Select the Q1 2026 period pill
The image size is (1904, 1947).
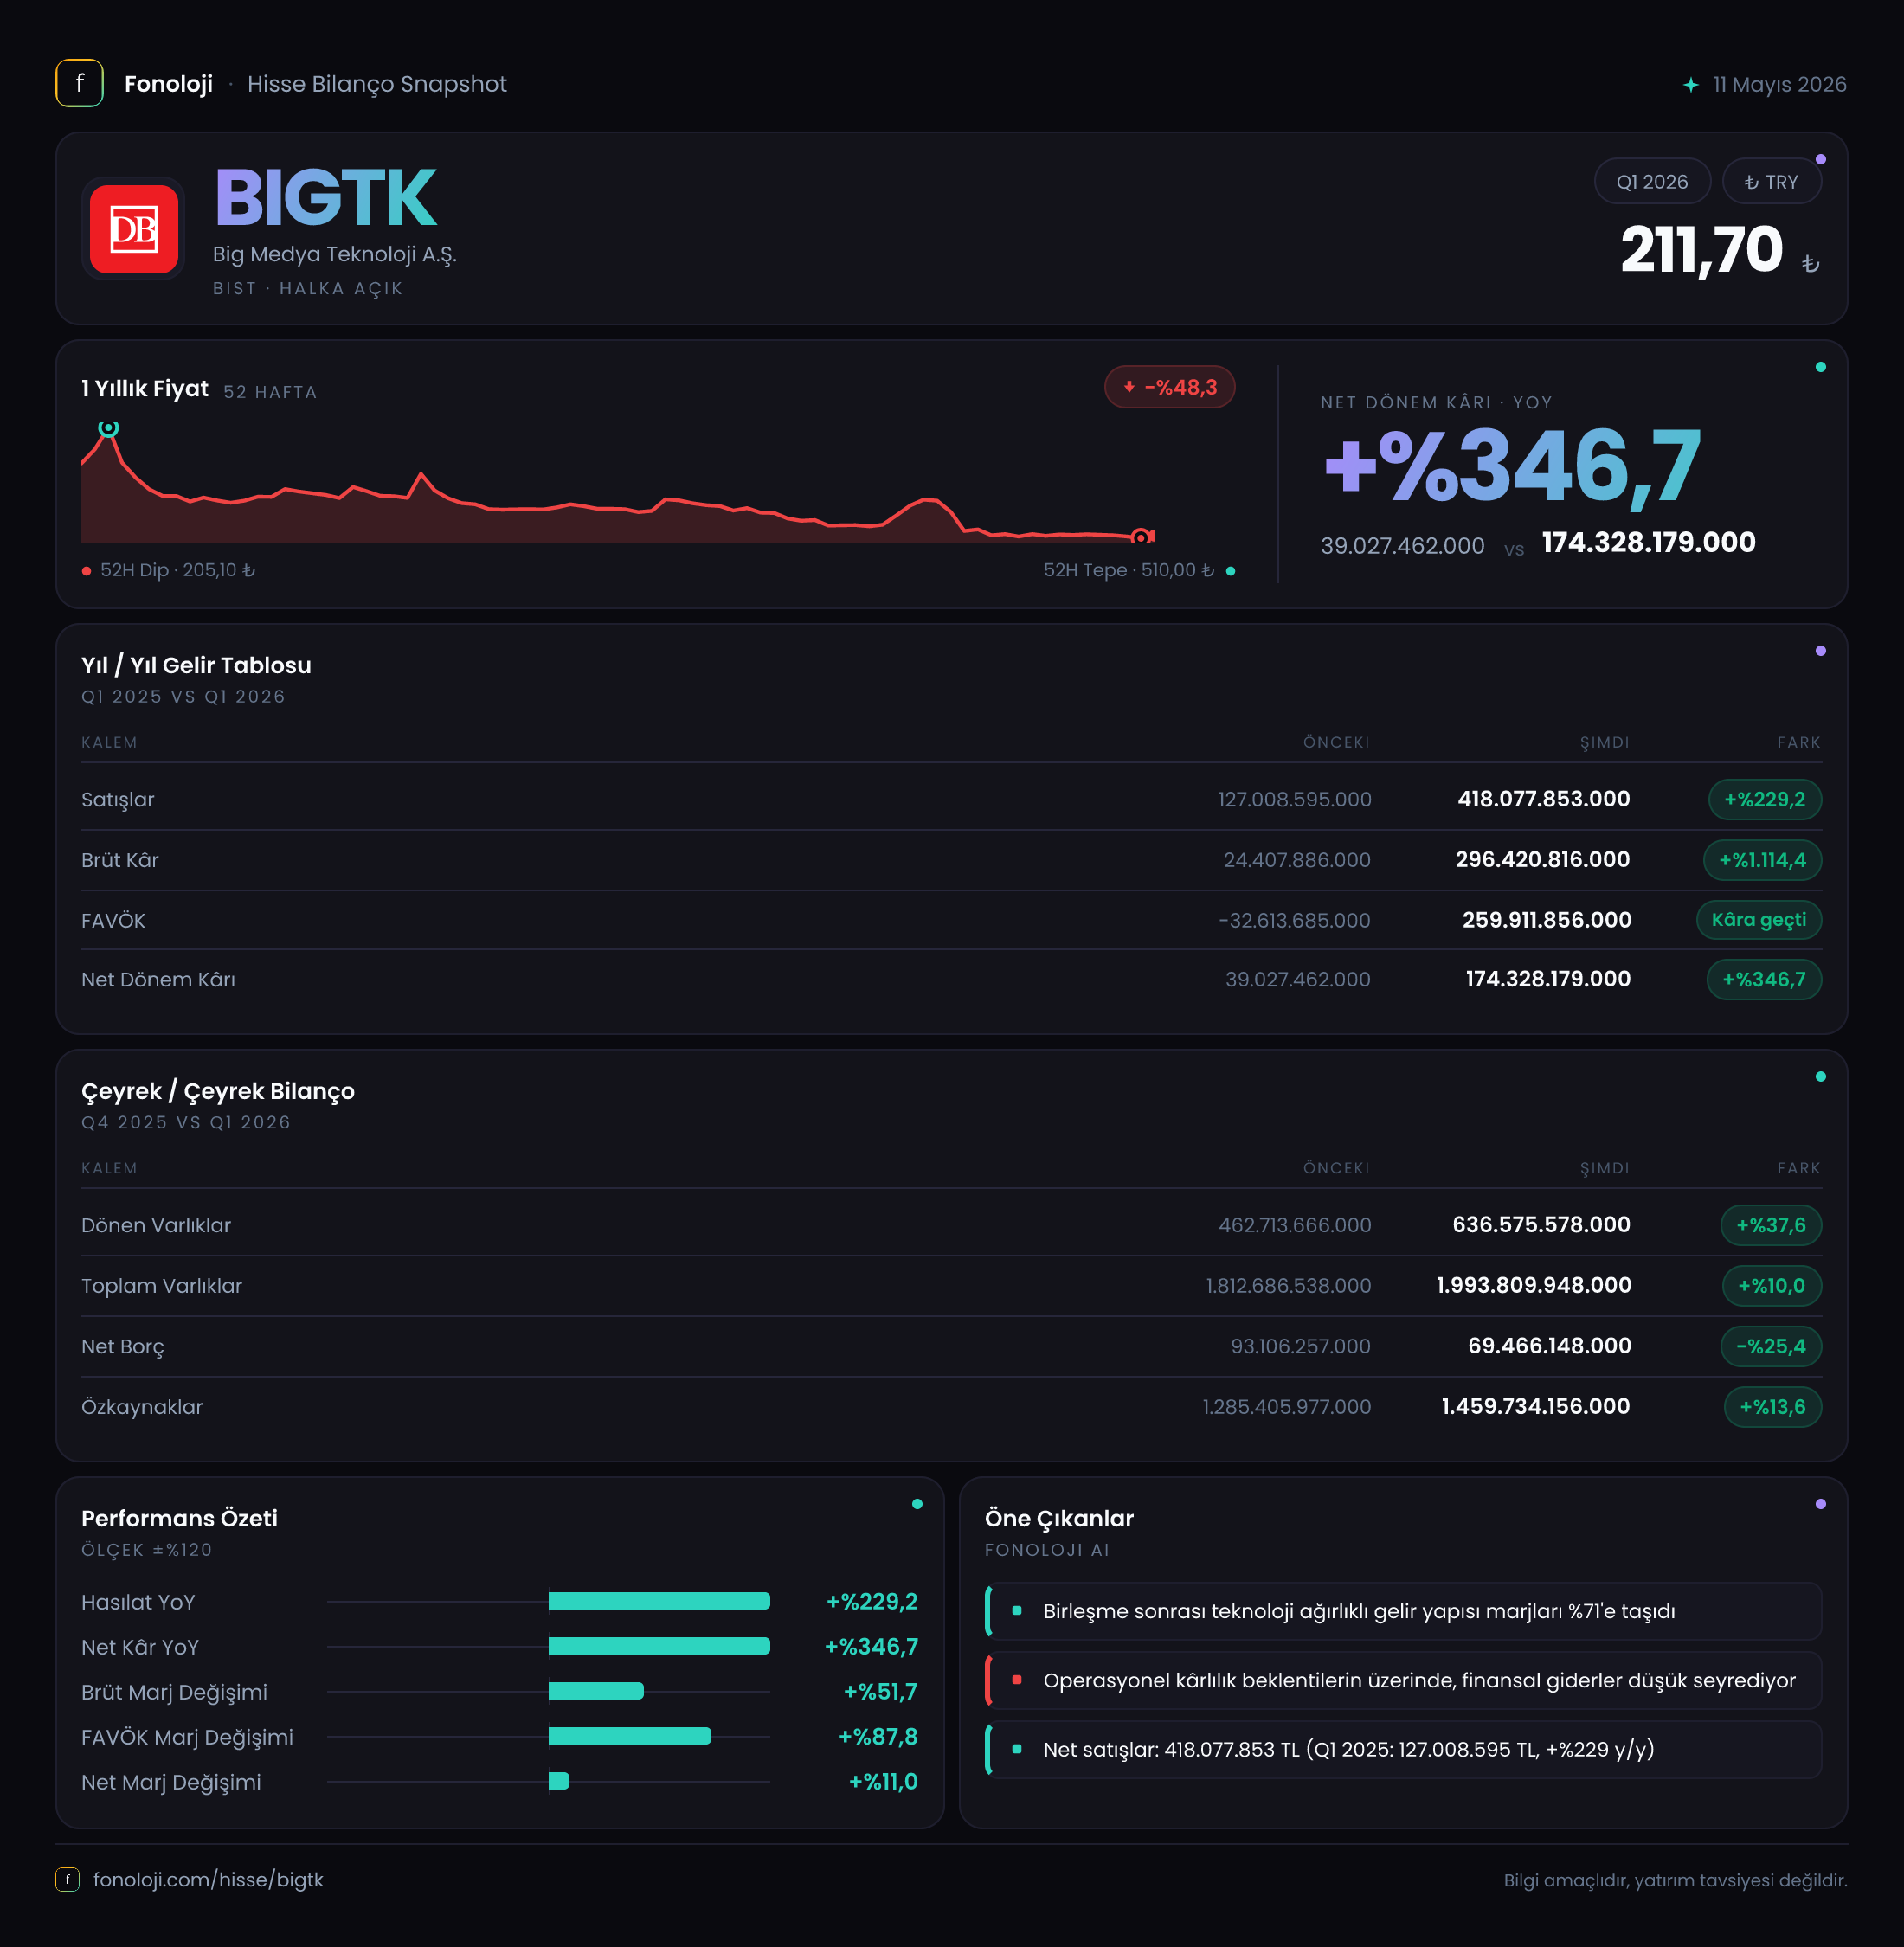tap(1652, 182)
